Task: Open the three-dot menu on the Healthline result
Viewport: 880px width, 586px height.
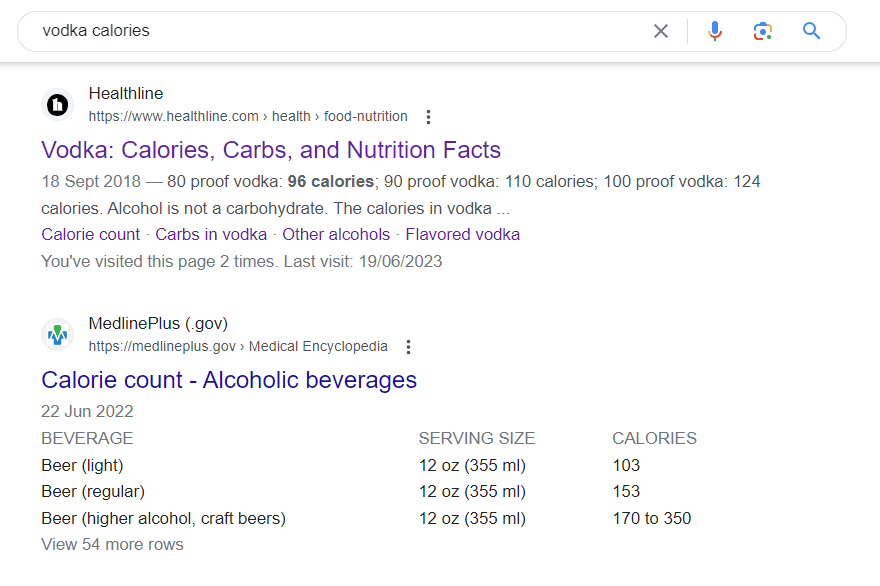Action: (x=428, y=116)
